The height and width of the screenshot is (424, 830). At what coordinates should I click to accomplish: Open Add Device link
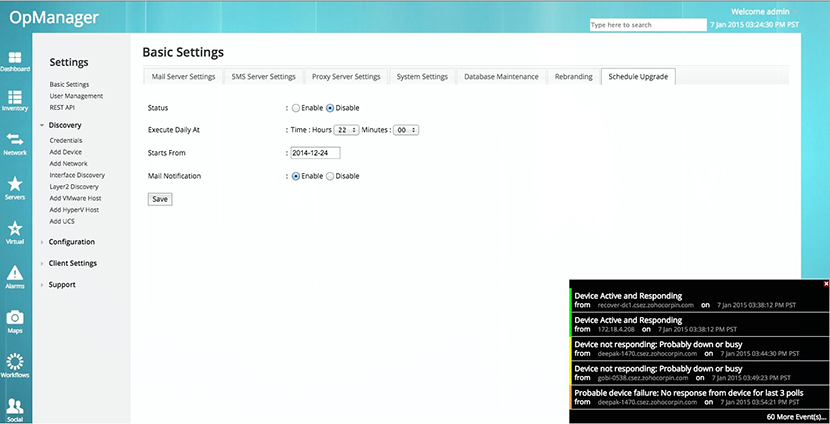[x=66, y=152]
